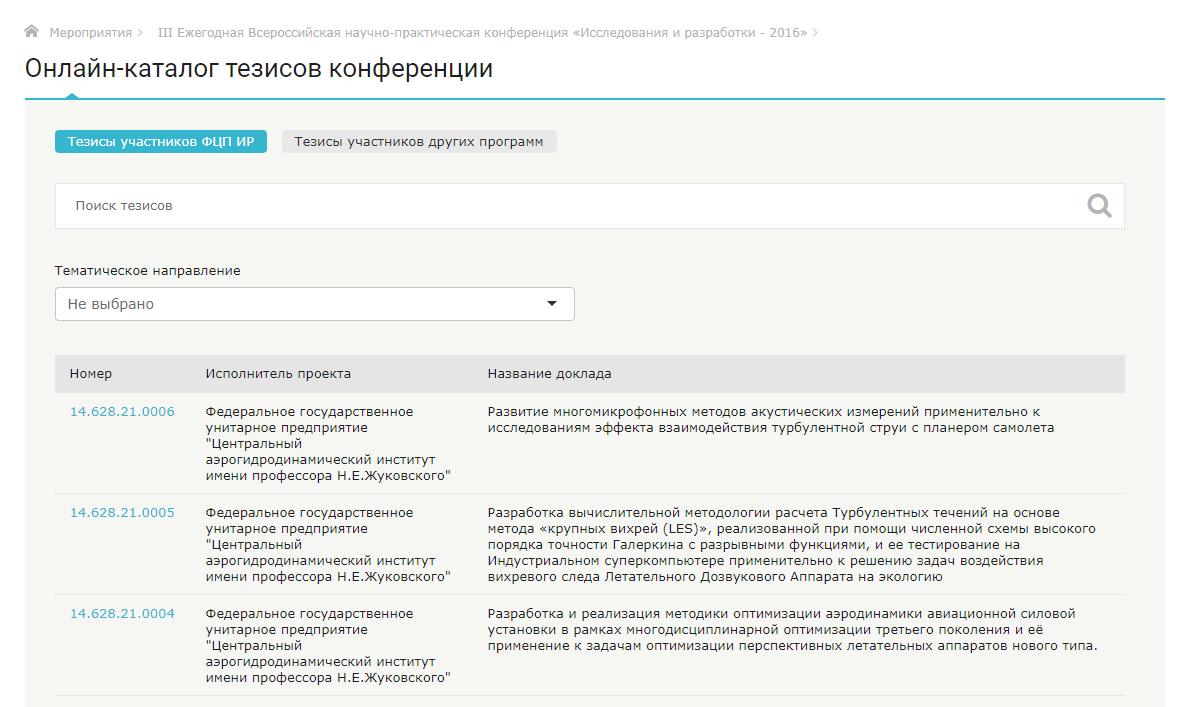Click the «Тематическое направление» label
This screenshot has height=707, width=1187.
pos(148,271)
